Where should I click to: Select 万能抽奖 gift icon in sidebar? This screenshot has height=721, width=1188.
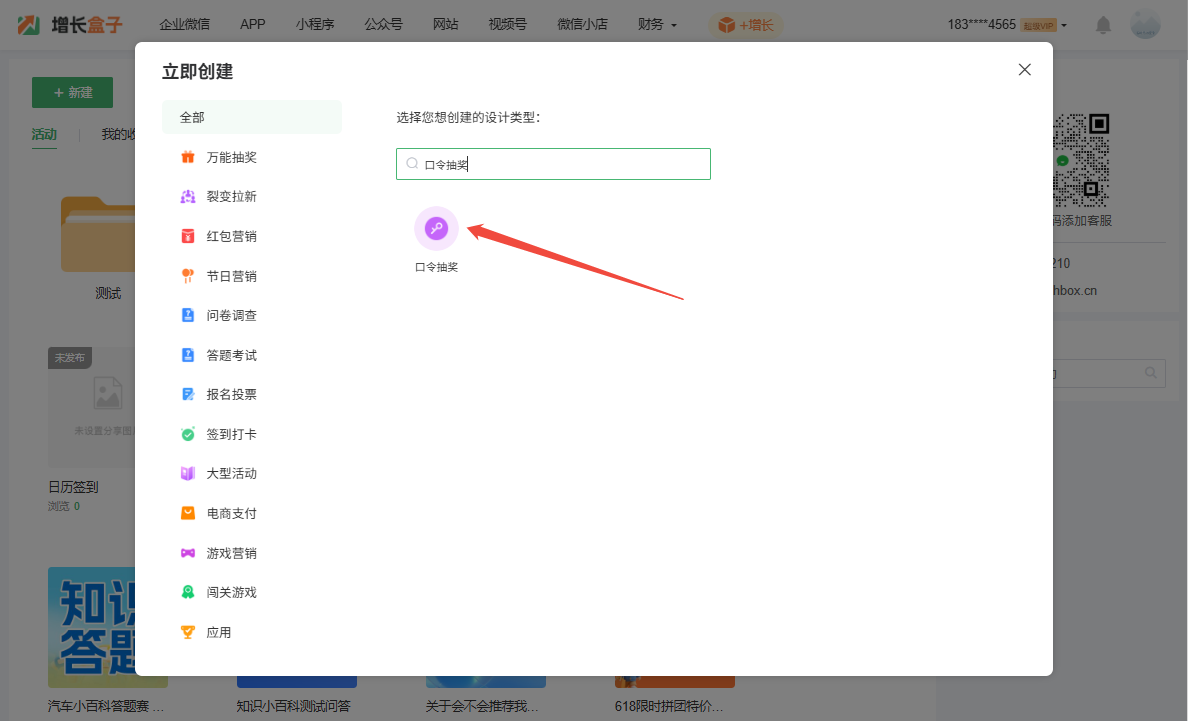(188, 157)
